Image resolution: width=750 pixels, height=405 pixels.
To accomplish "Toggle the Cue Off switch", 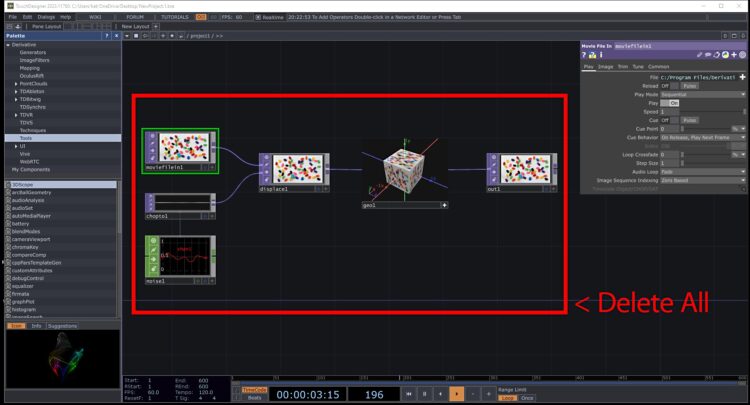I will coord(669,120).
